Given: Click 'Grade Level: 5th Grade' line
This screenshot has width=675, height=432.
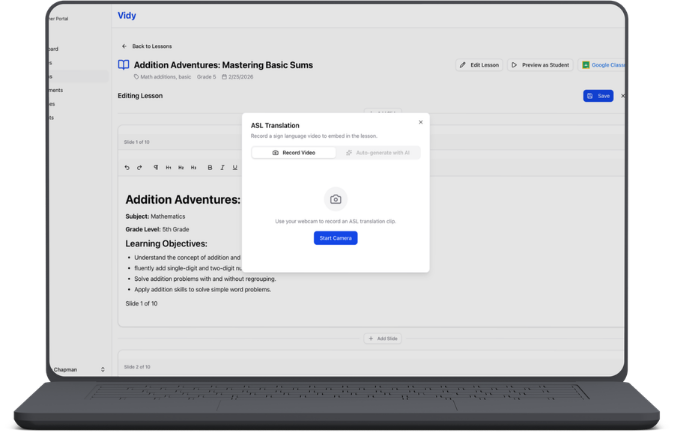Looking at the screenshot, I should tap(157, 229).
